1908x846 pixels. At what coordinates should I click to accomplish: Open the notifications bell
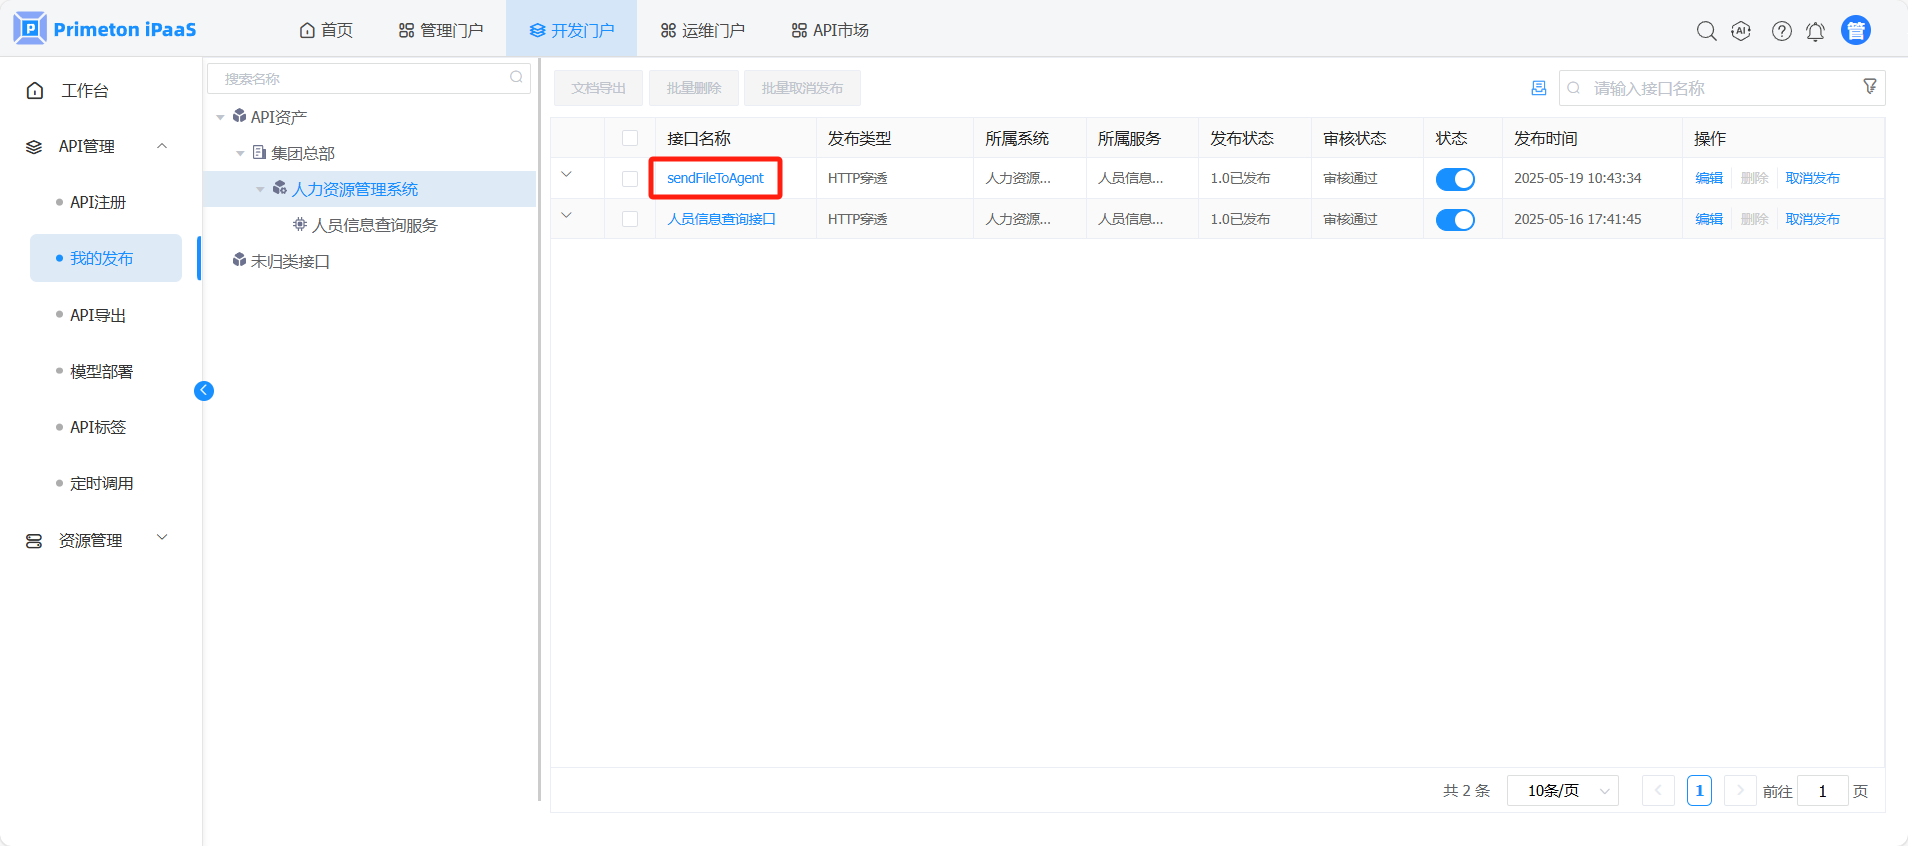pyautogui.click(x=1815, y=31)
